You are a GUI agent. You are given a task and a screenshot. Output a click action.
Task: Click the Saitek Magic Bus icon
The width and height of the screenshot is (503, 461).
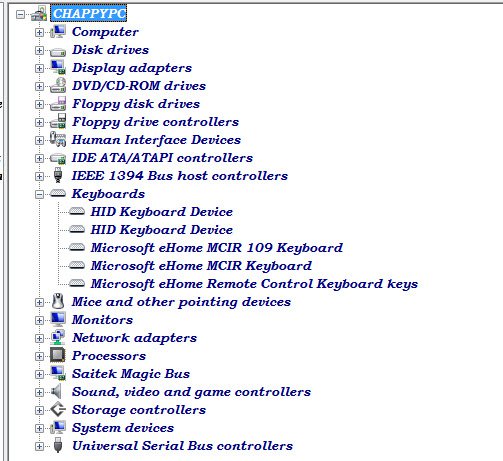(58, 373)
